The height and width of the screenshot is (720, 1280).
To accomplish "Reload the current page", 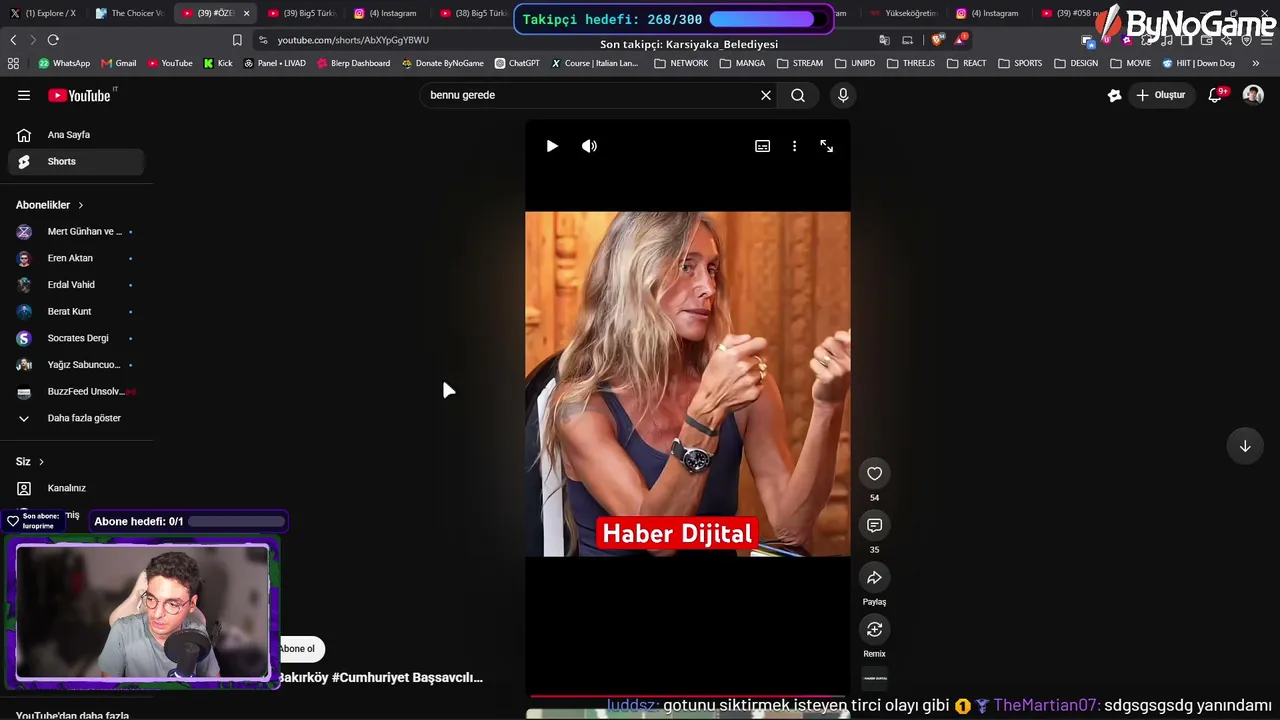I will [x=53, y=40].
